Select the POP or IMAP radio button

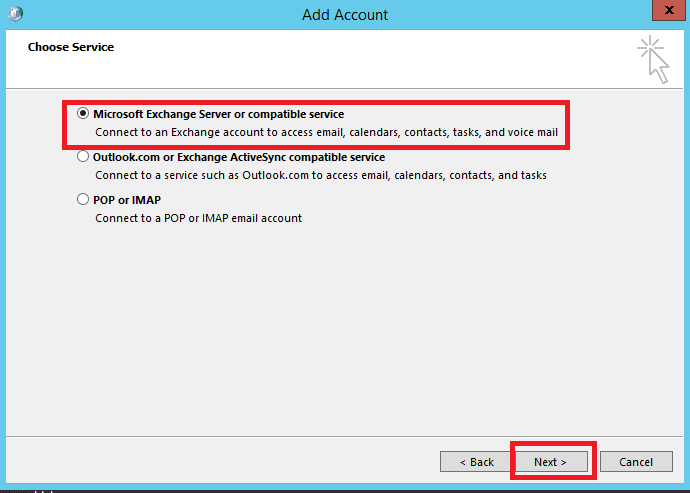(x=83, y=199)
